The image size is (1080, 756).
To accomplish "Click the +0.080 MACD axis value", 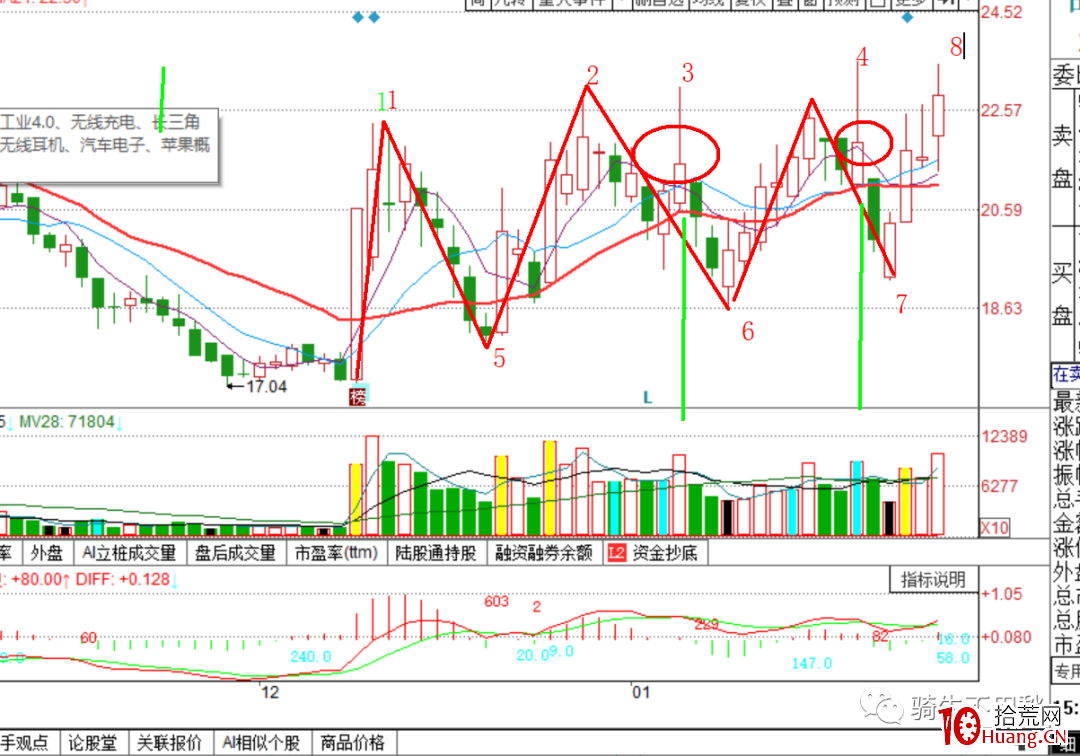I will point(1006,637).
